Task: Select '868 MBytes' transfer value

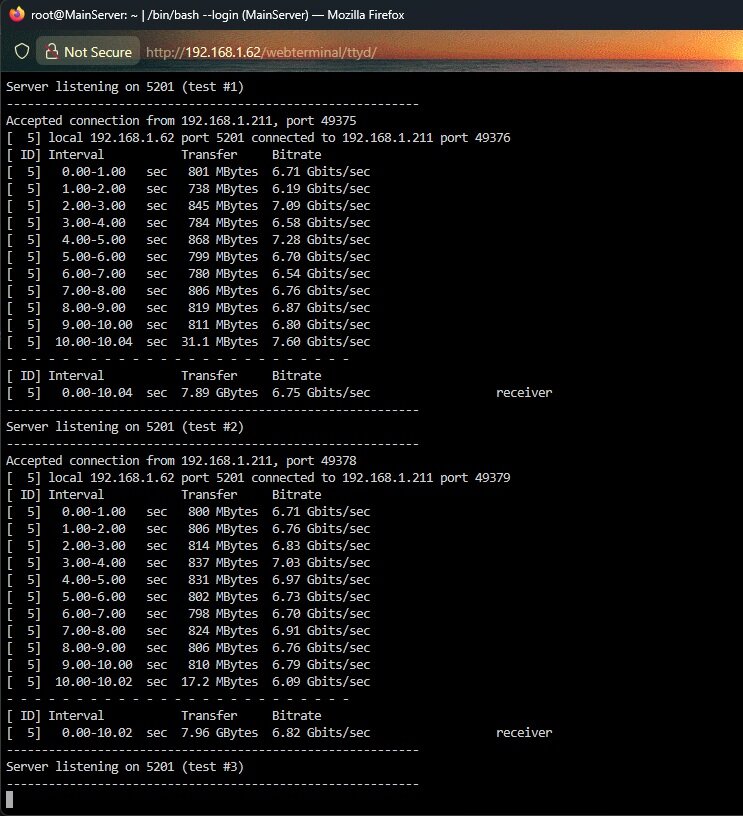Action: (223, 240)
